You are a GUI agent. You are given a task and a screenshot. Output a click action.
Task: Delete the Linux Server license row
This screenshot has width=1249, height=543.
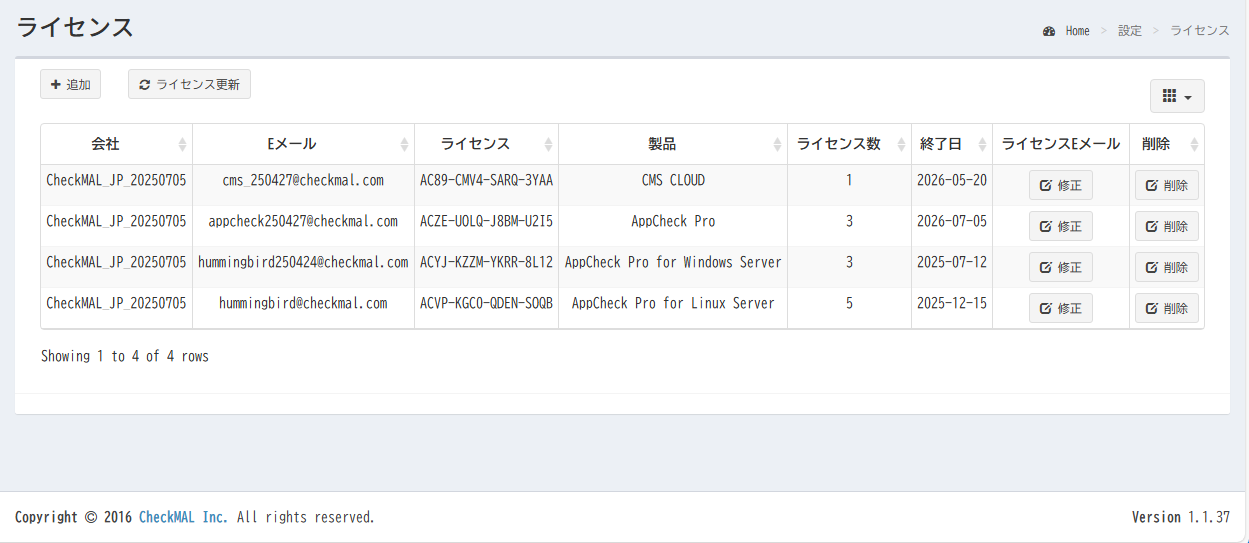click(1166, 308)
